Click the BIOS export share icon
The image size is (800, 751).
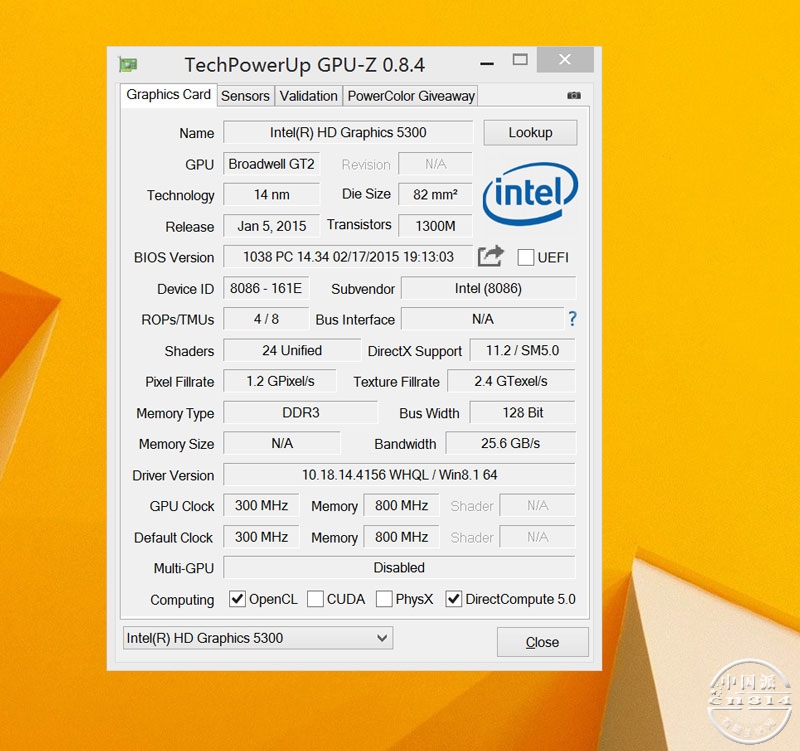pyautogui.click(x=491, y=256)
